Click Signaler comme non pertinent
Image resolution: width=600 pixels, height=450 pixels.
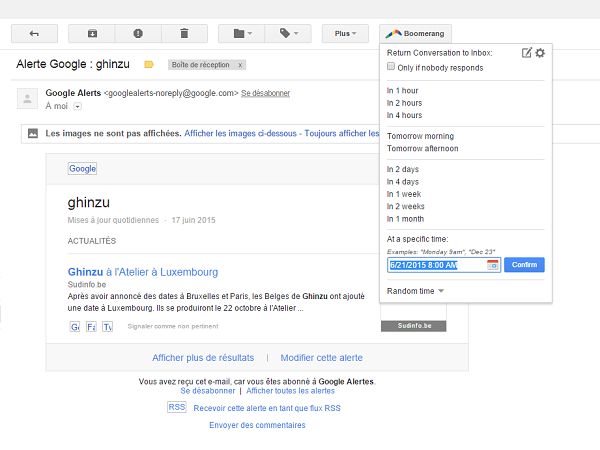tap(173, 326)
